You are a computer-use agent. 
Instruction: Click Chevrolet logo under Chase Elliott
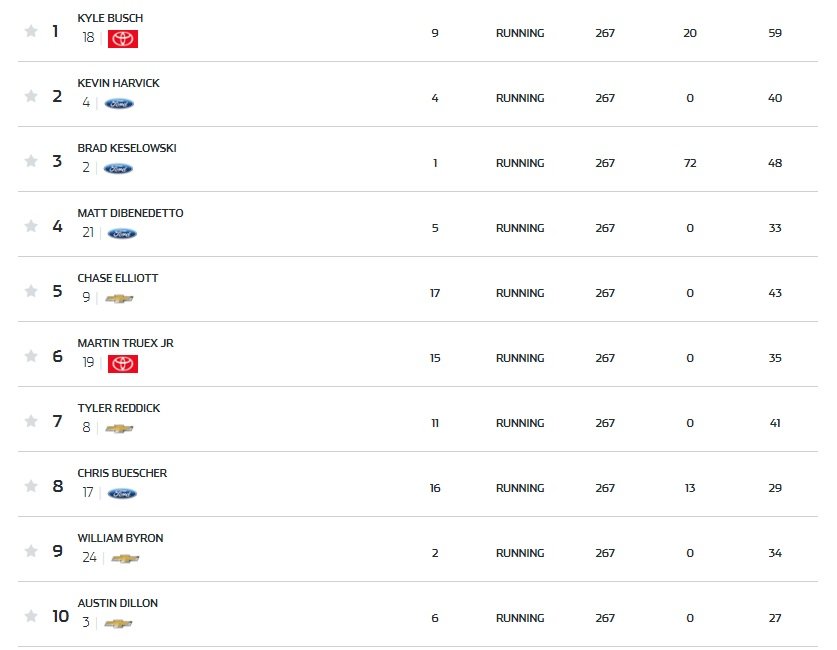119,299
